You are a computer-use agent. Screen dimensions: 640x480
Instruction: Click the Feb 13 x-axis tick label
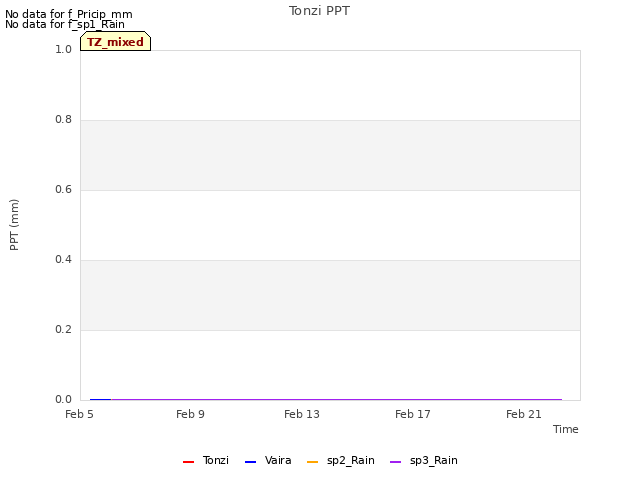pos(302,414)
